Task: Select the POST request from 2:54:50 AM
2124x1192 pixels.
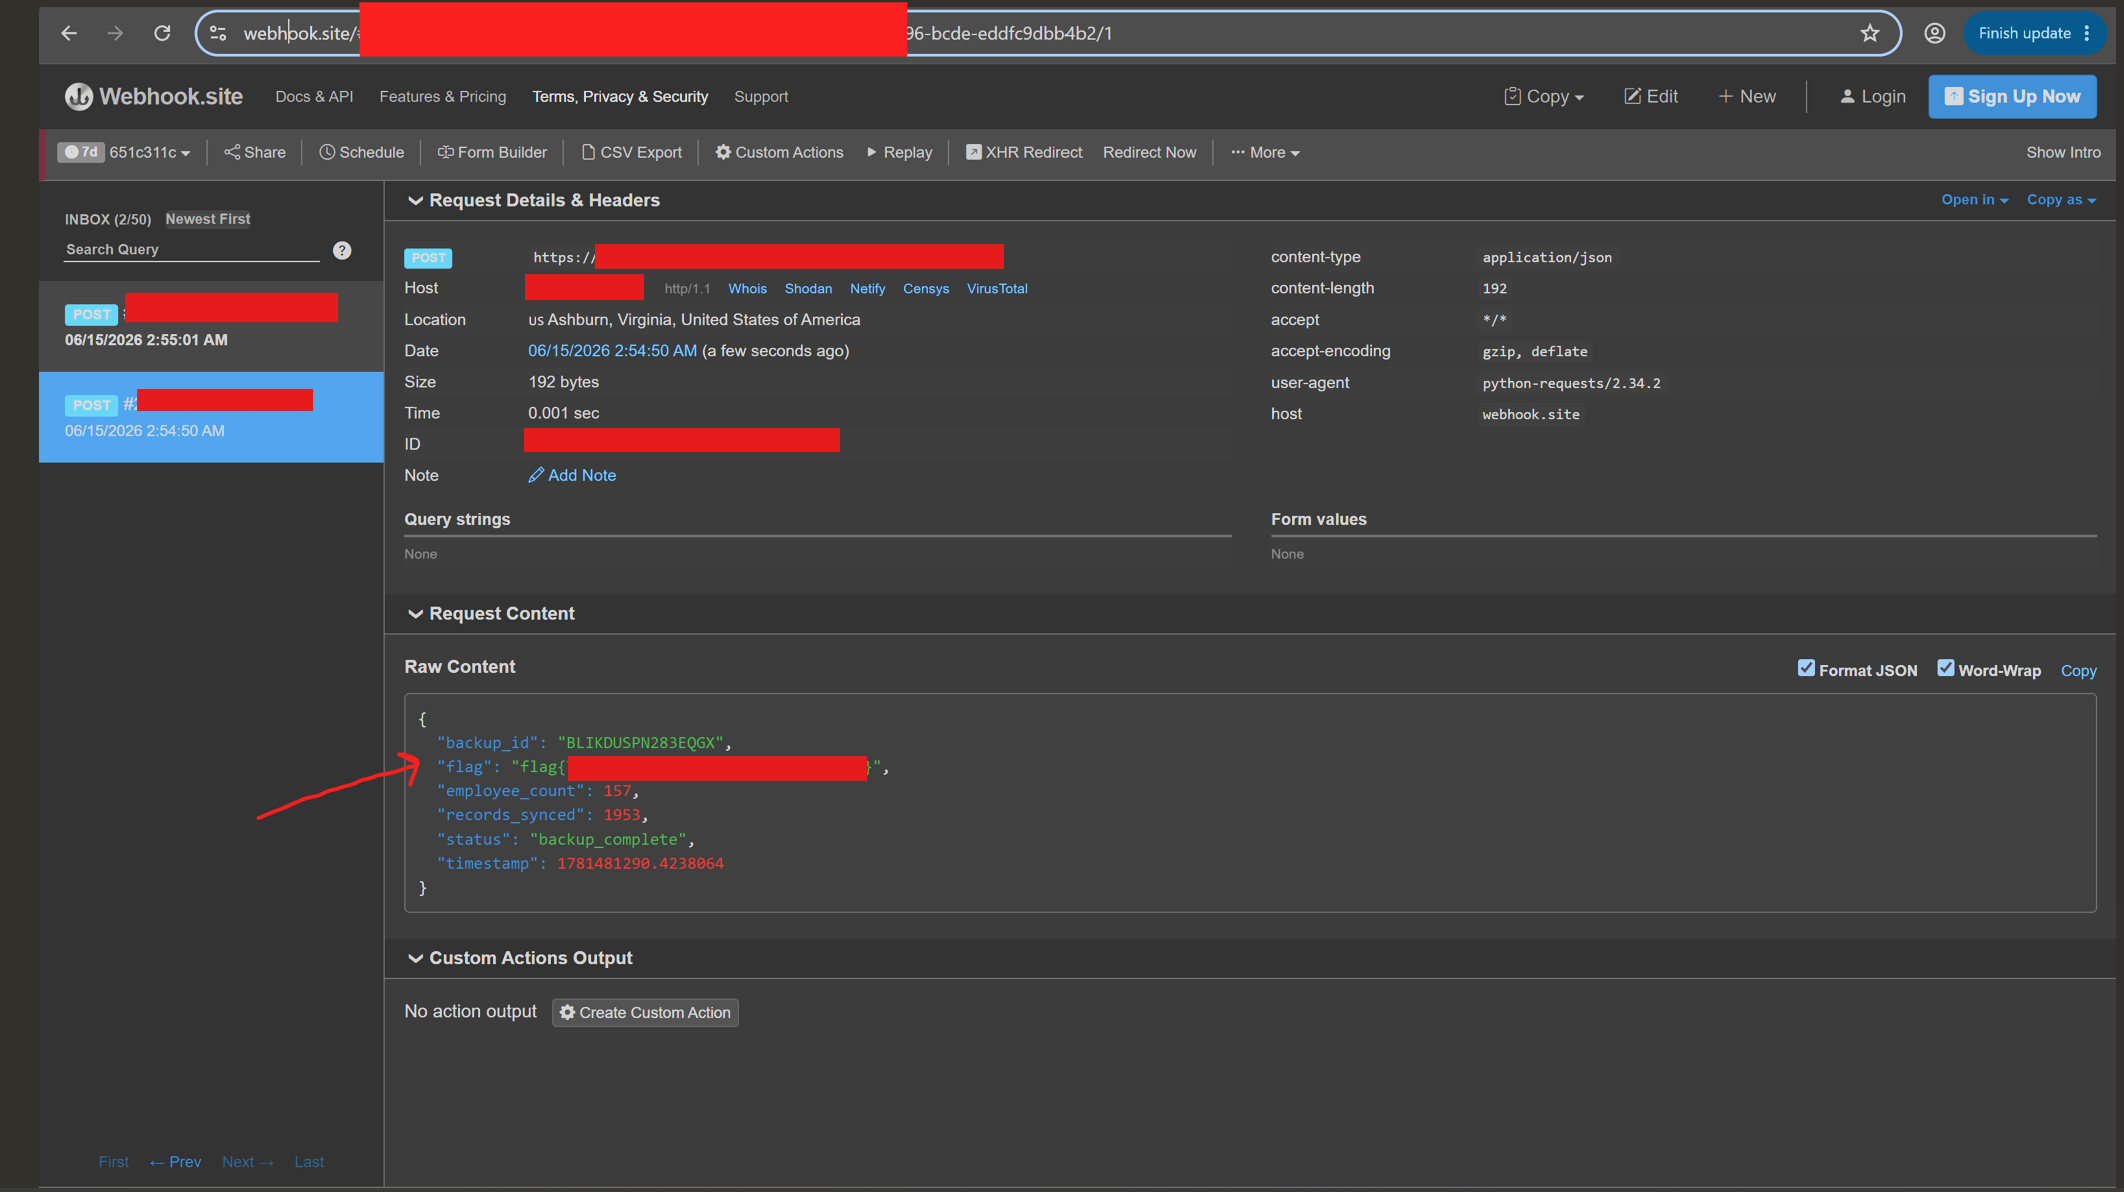Action: 211,417
